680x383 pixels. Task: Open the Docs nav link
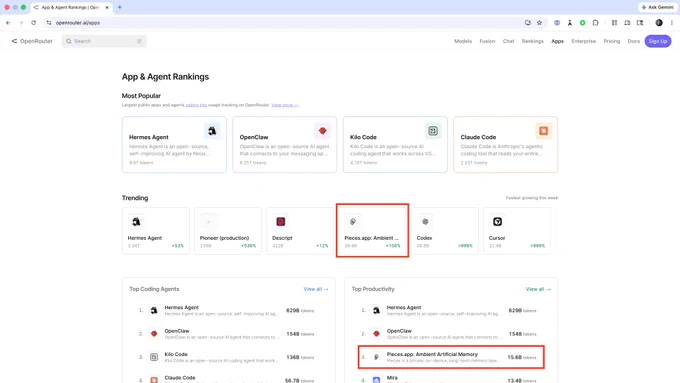[633, 41]
